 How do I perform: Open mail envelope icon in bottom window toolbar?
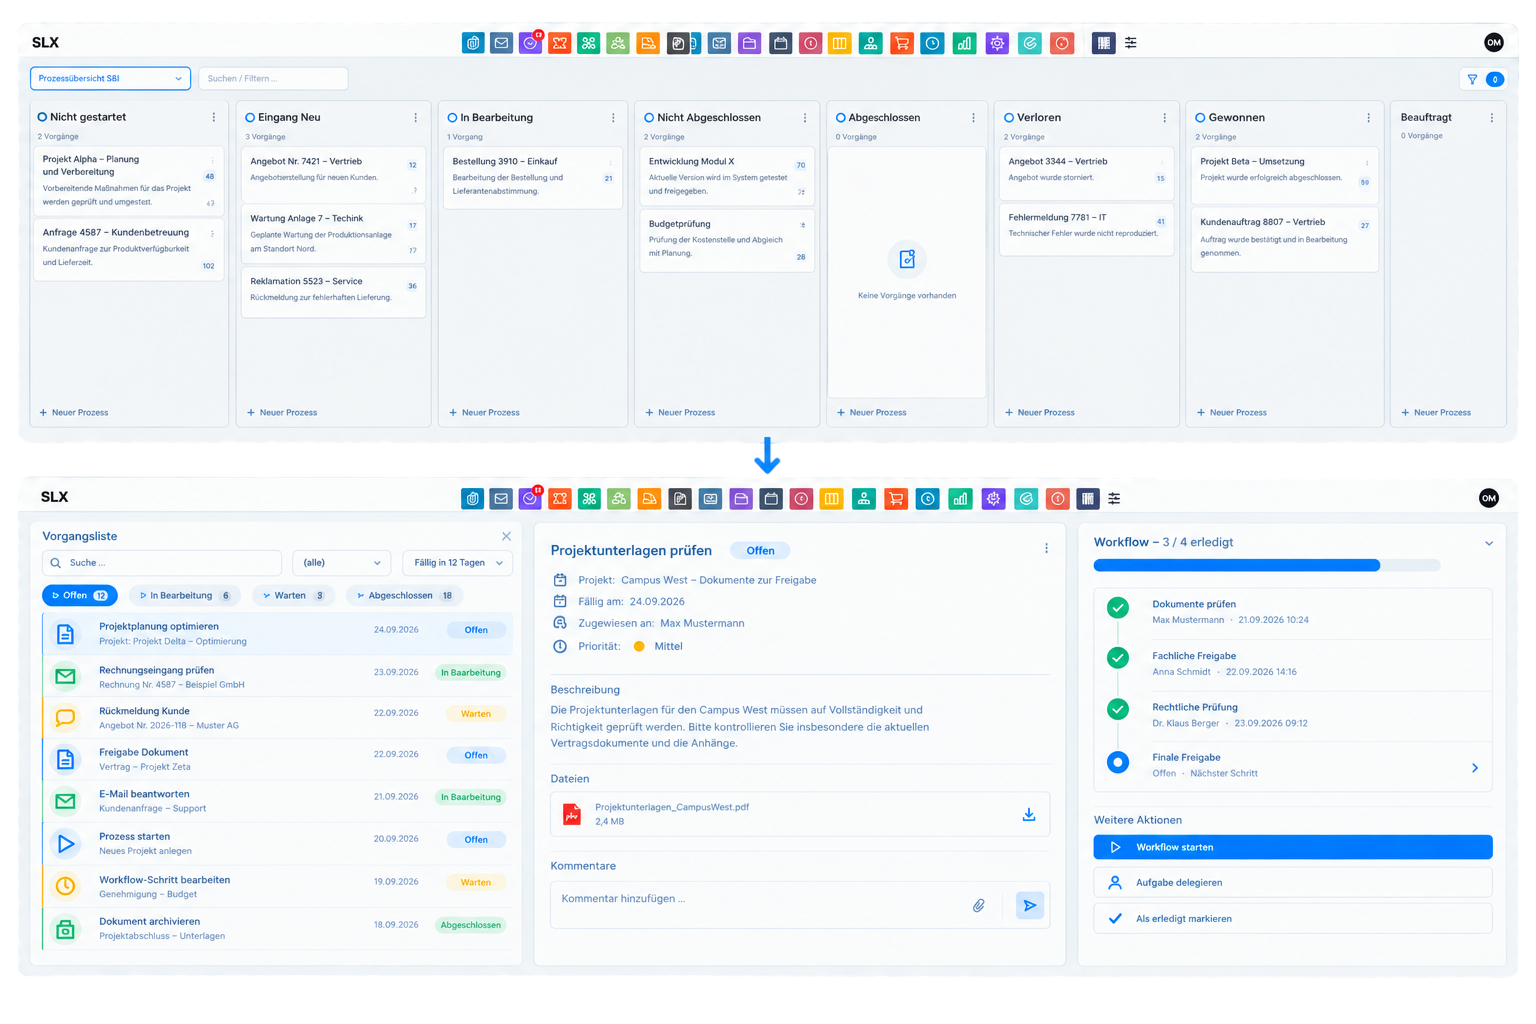pos(502,498)
